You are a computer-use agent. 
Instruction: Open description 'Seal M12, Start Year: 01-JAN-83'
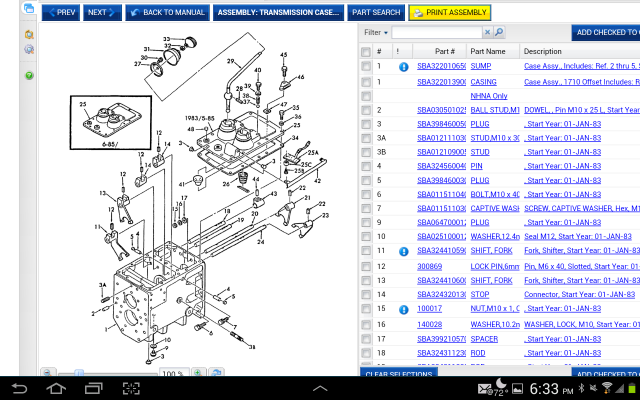pos(578,237)
